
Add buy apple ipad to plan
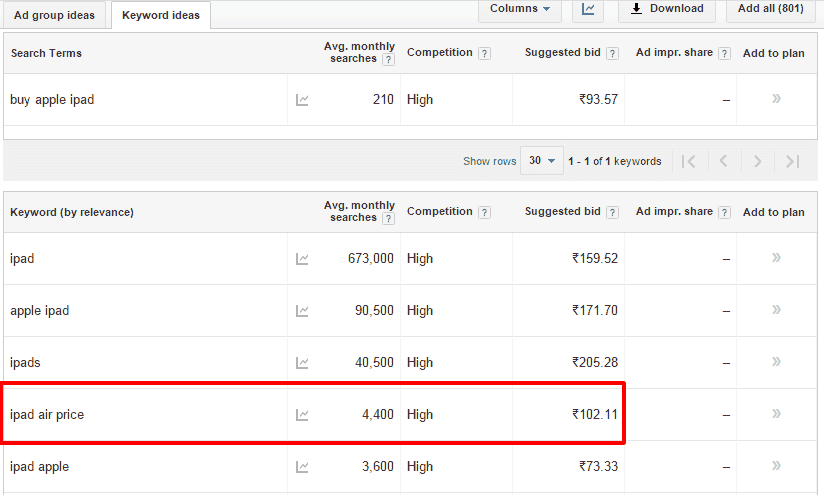776,99
